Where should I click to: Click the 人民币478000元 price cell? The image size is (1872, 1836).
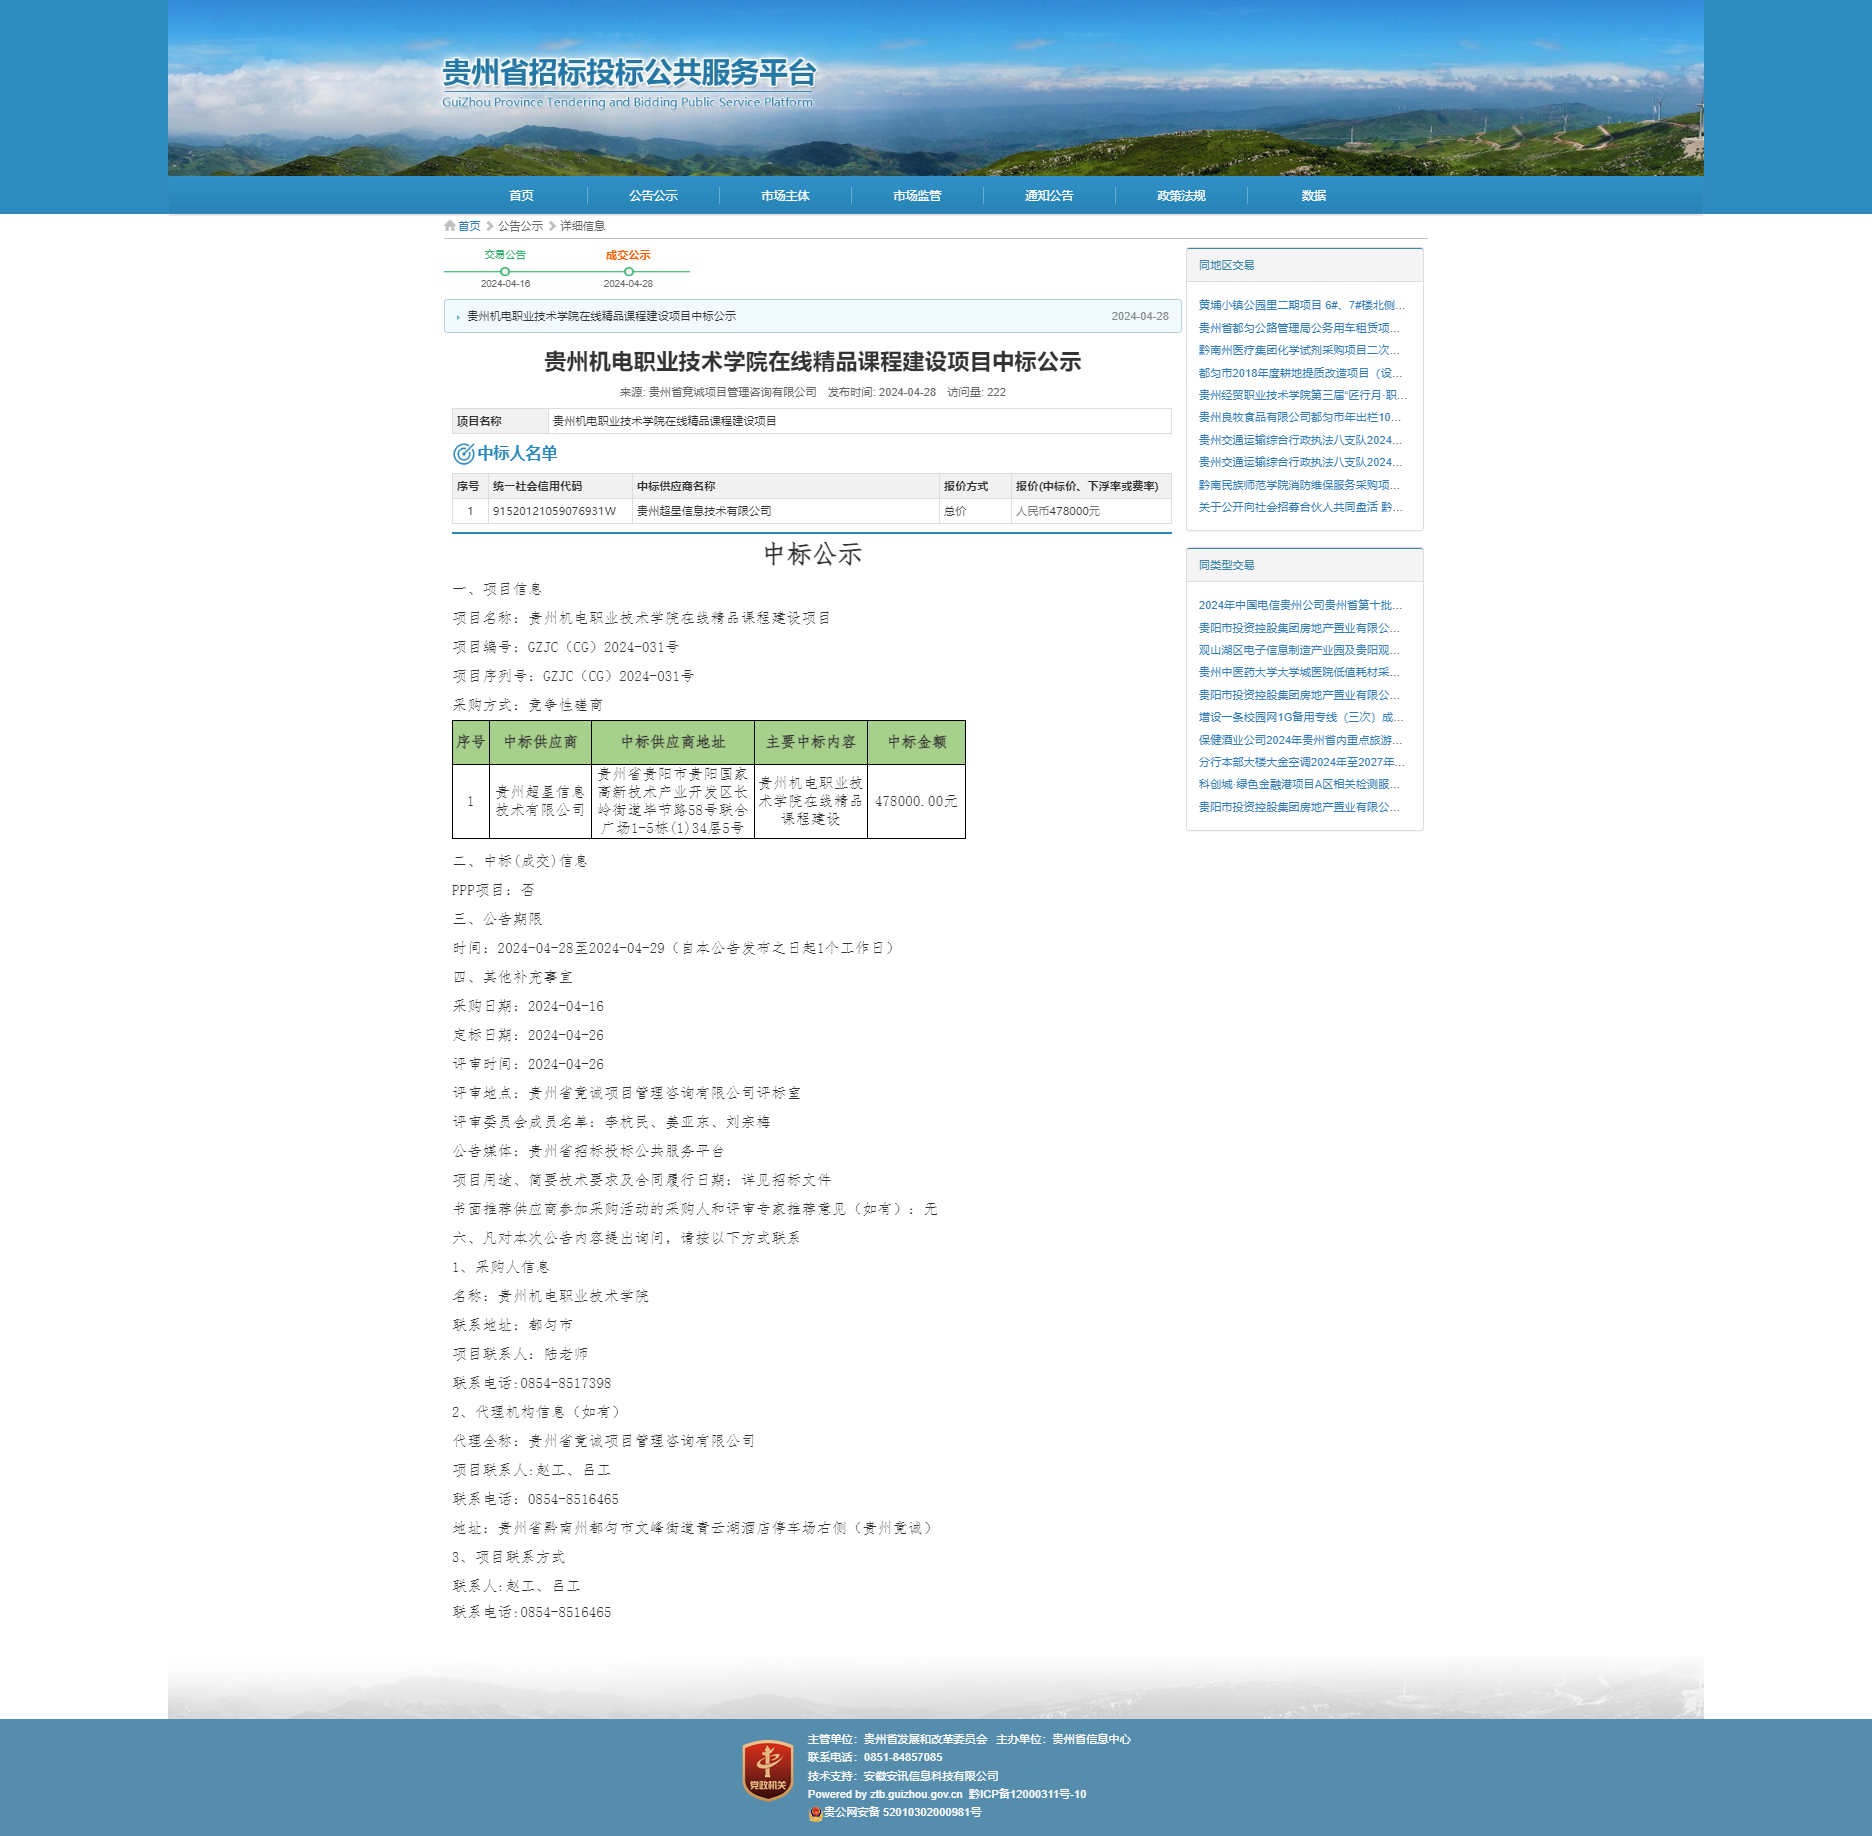pyautogui.click(x=1091, y=511)
